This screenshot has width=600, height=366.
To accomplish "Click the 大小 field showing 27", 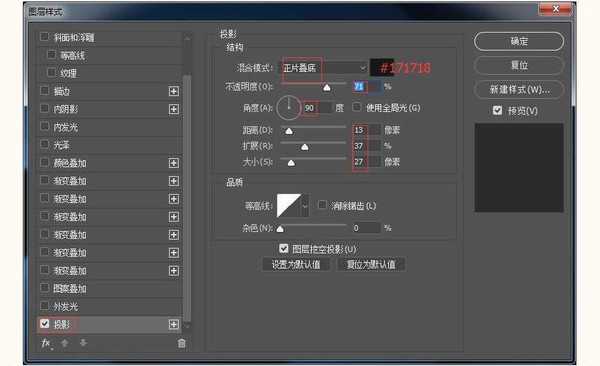I will 367,162.
